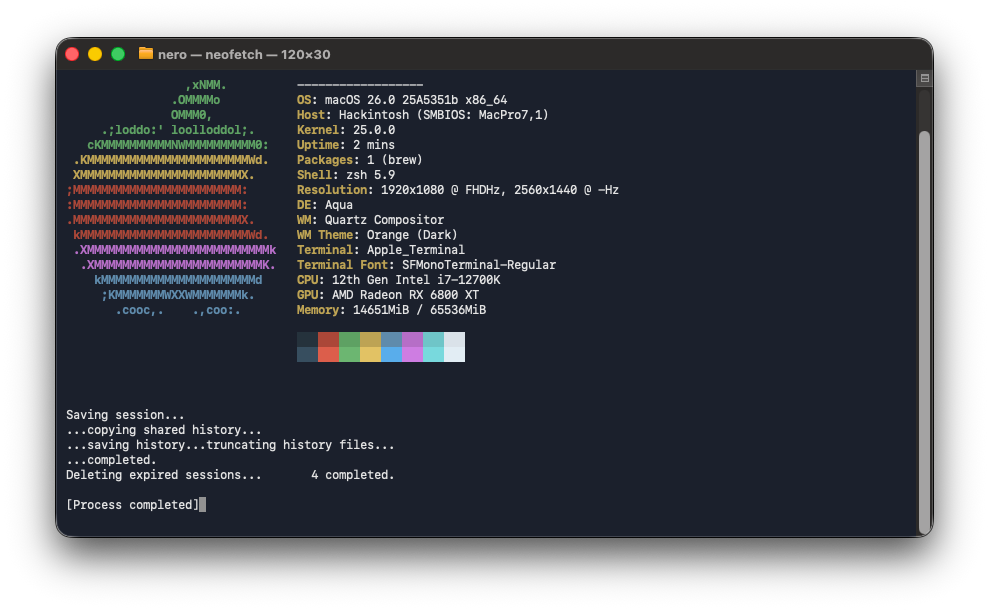Click the '...completed.' line

click(111, 460)
